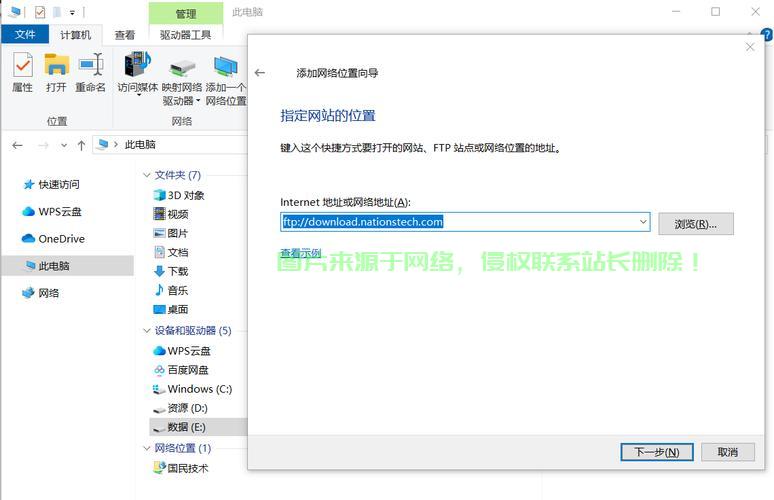Image resolution: width=774 pixels, height=500 pixels.
Task: Select the Windows (C:) drive
Action: click(x=198, y=389)
